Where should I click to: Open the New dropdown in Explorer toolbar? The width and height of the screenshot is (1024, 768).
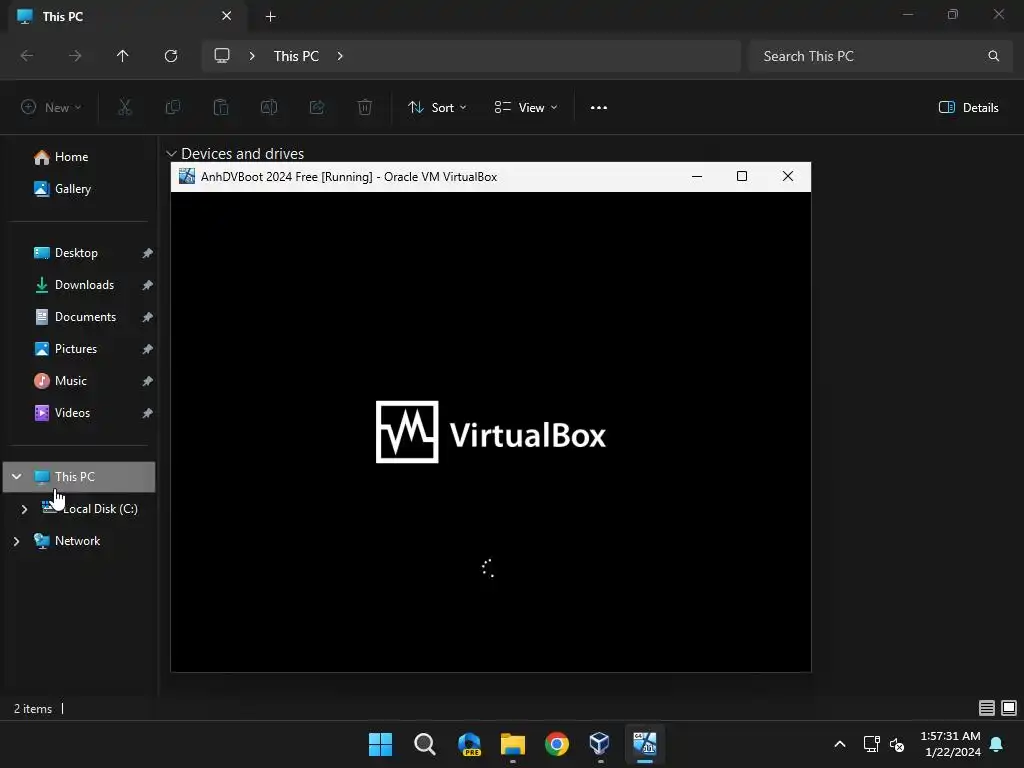click(x=52, y=108)
